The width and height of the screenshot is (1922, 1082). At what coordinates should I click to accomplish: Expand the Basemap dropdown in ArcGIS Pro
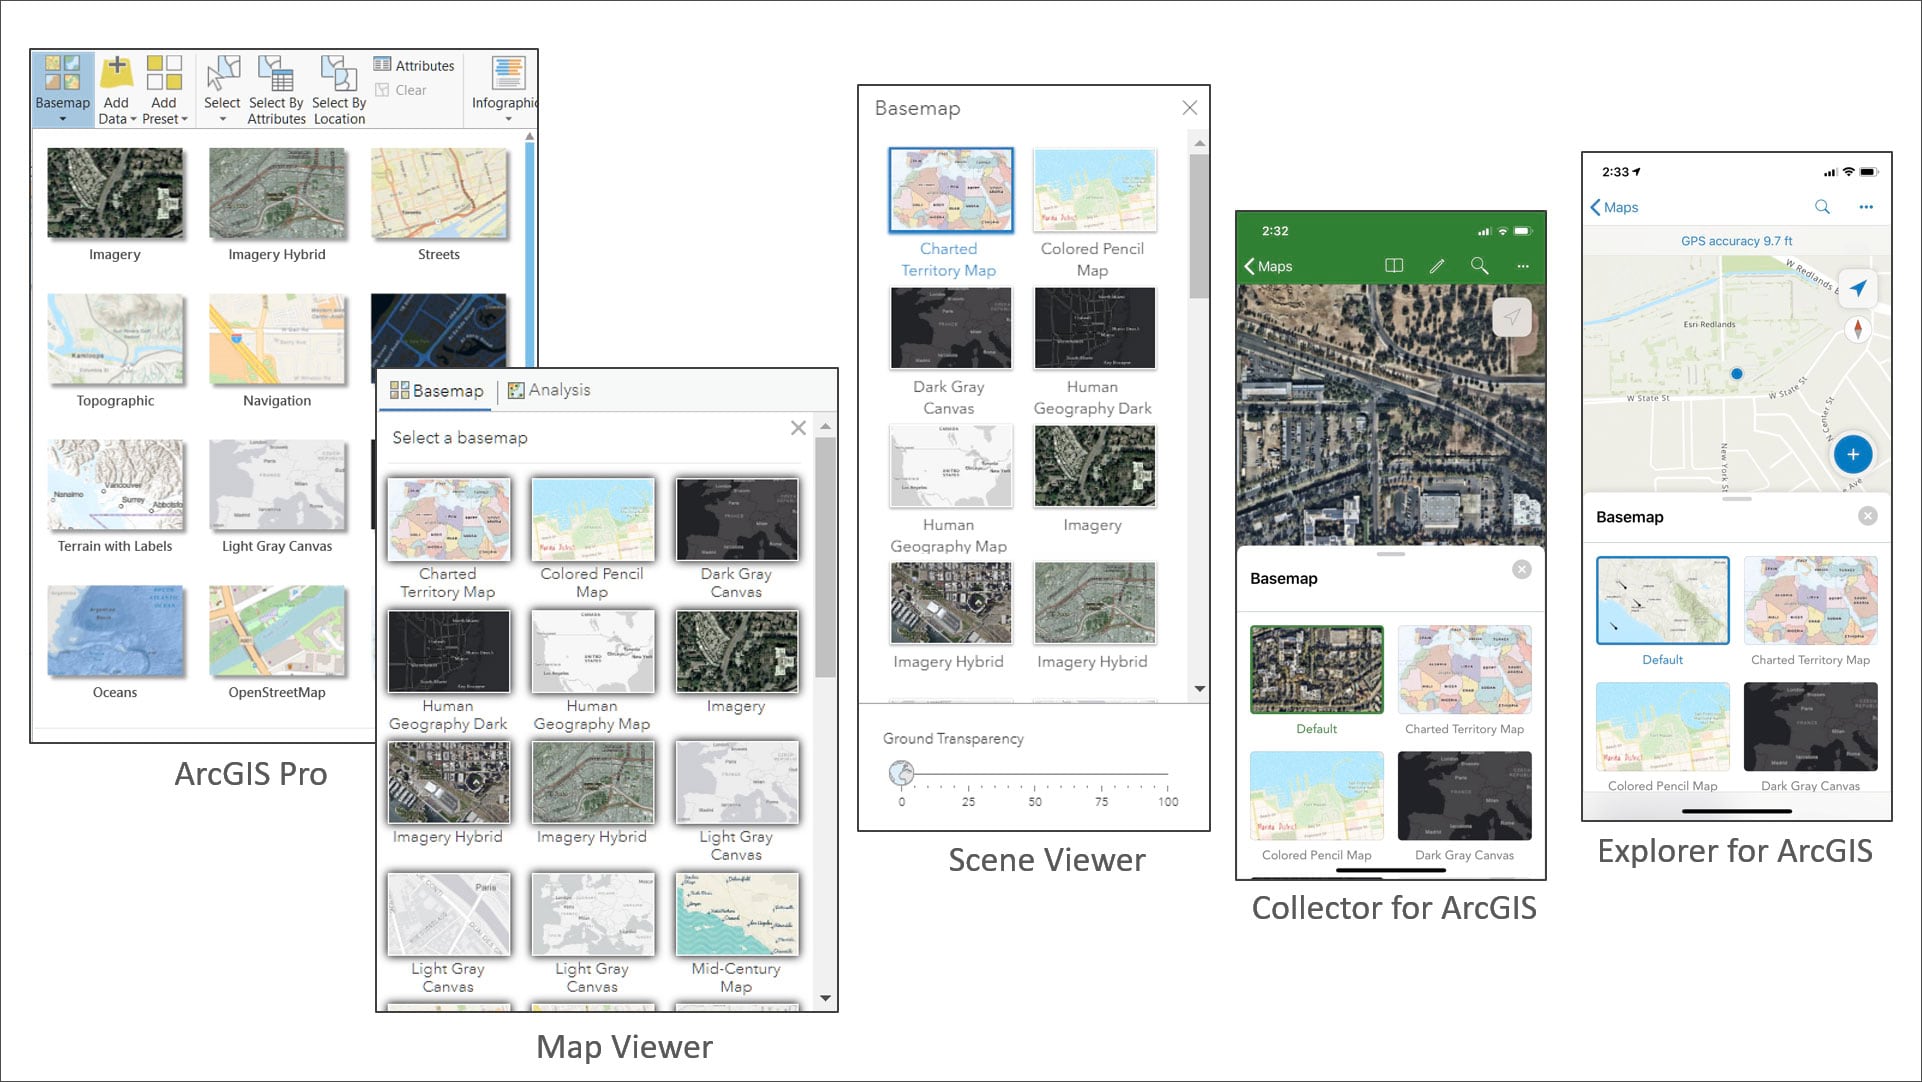pyautogui.click(x=62, y=119)
